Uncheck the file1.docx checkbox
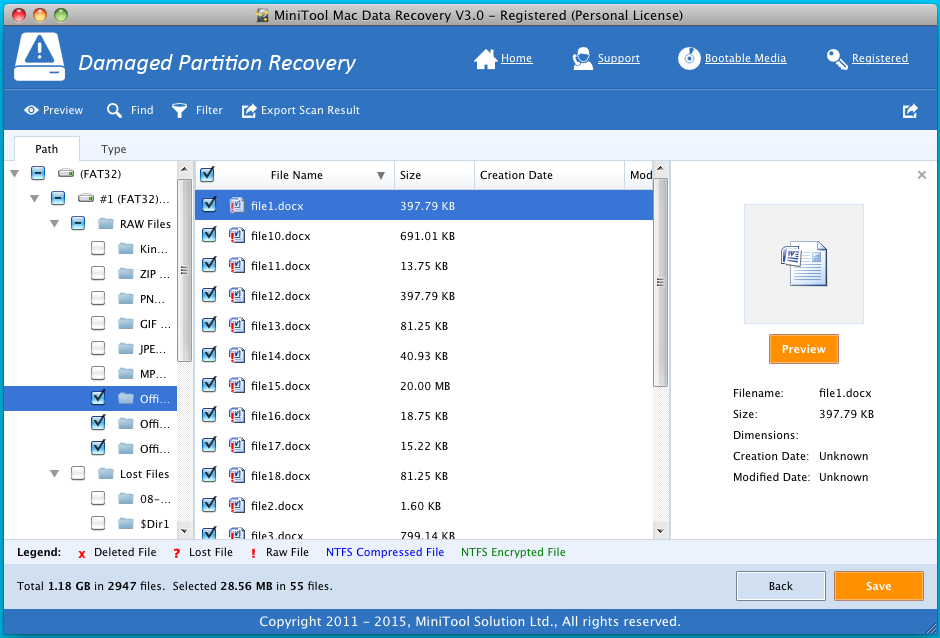Viewport: 940px width, 638px height. pos(209,205)
